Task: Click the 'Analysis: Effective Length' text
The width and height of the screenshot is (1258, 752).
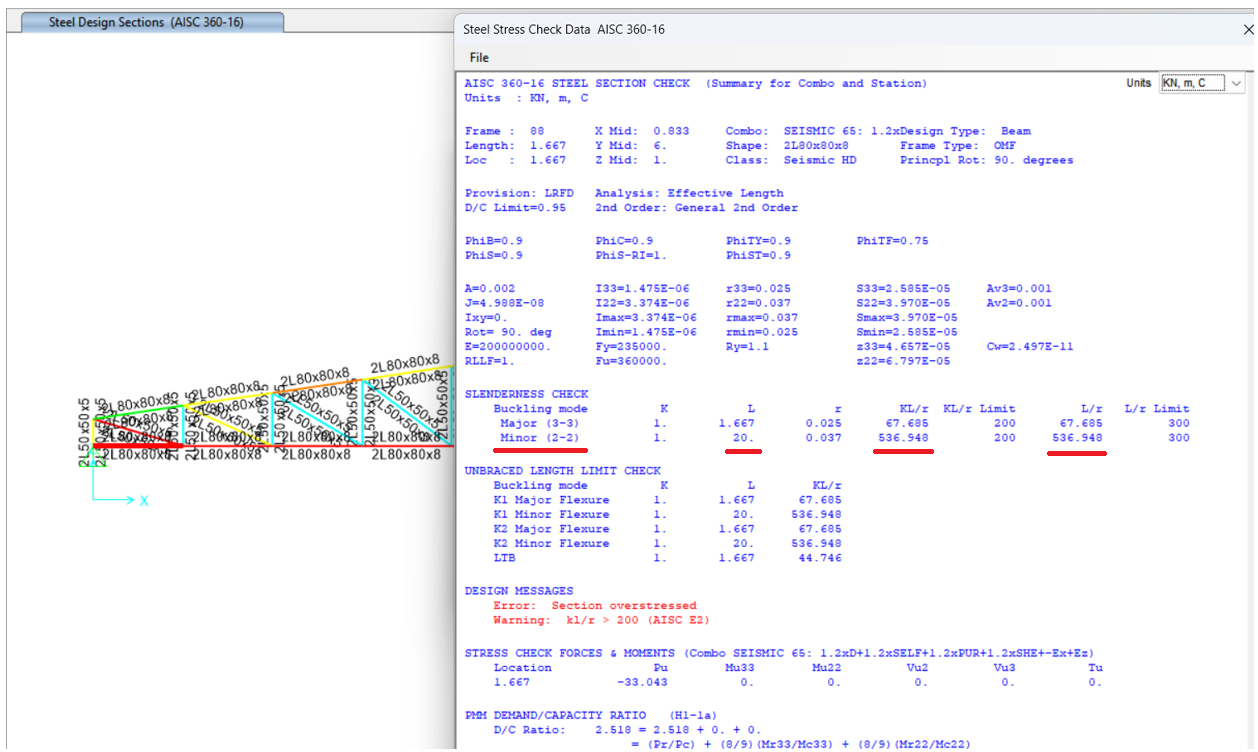Action: point(690,194)
